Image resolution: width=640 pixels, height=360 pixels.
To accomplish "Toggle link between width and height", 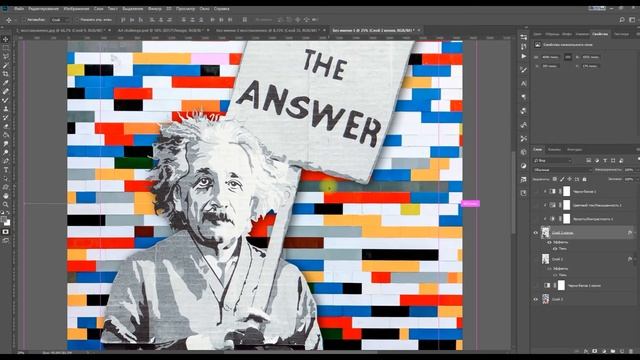I will point(568,57).
